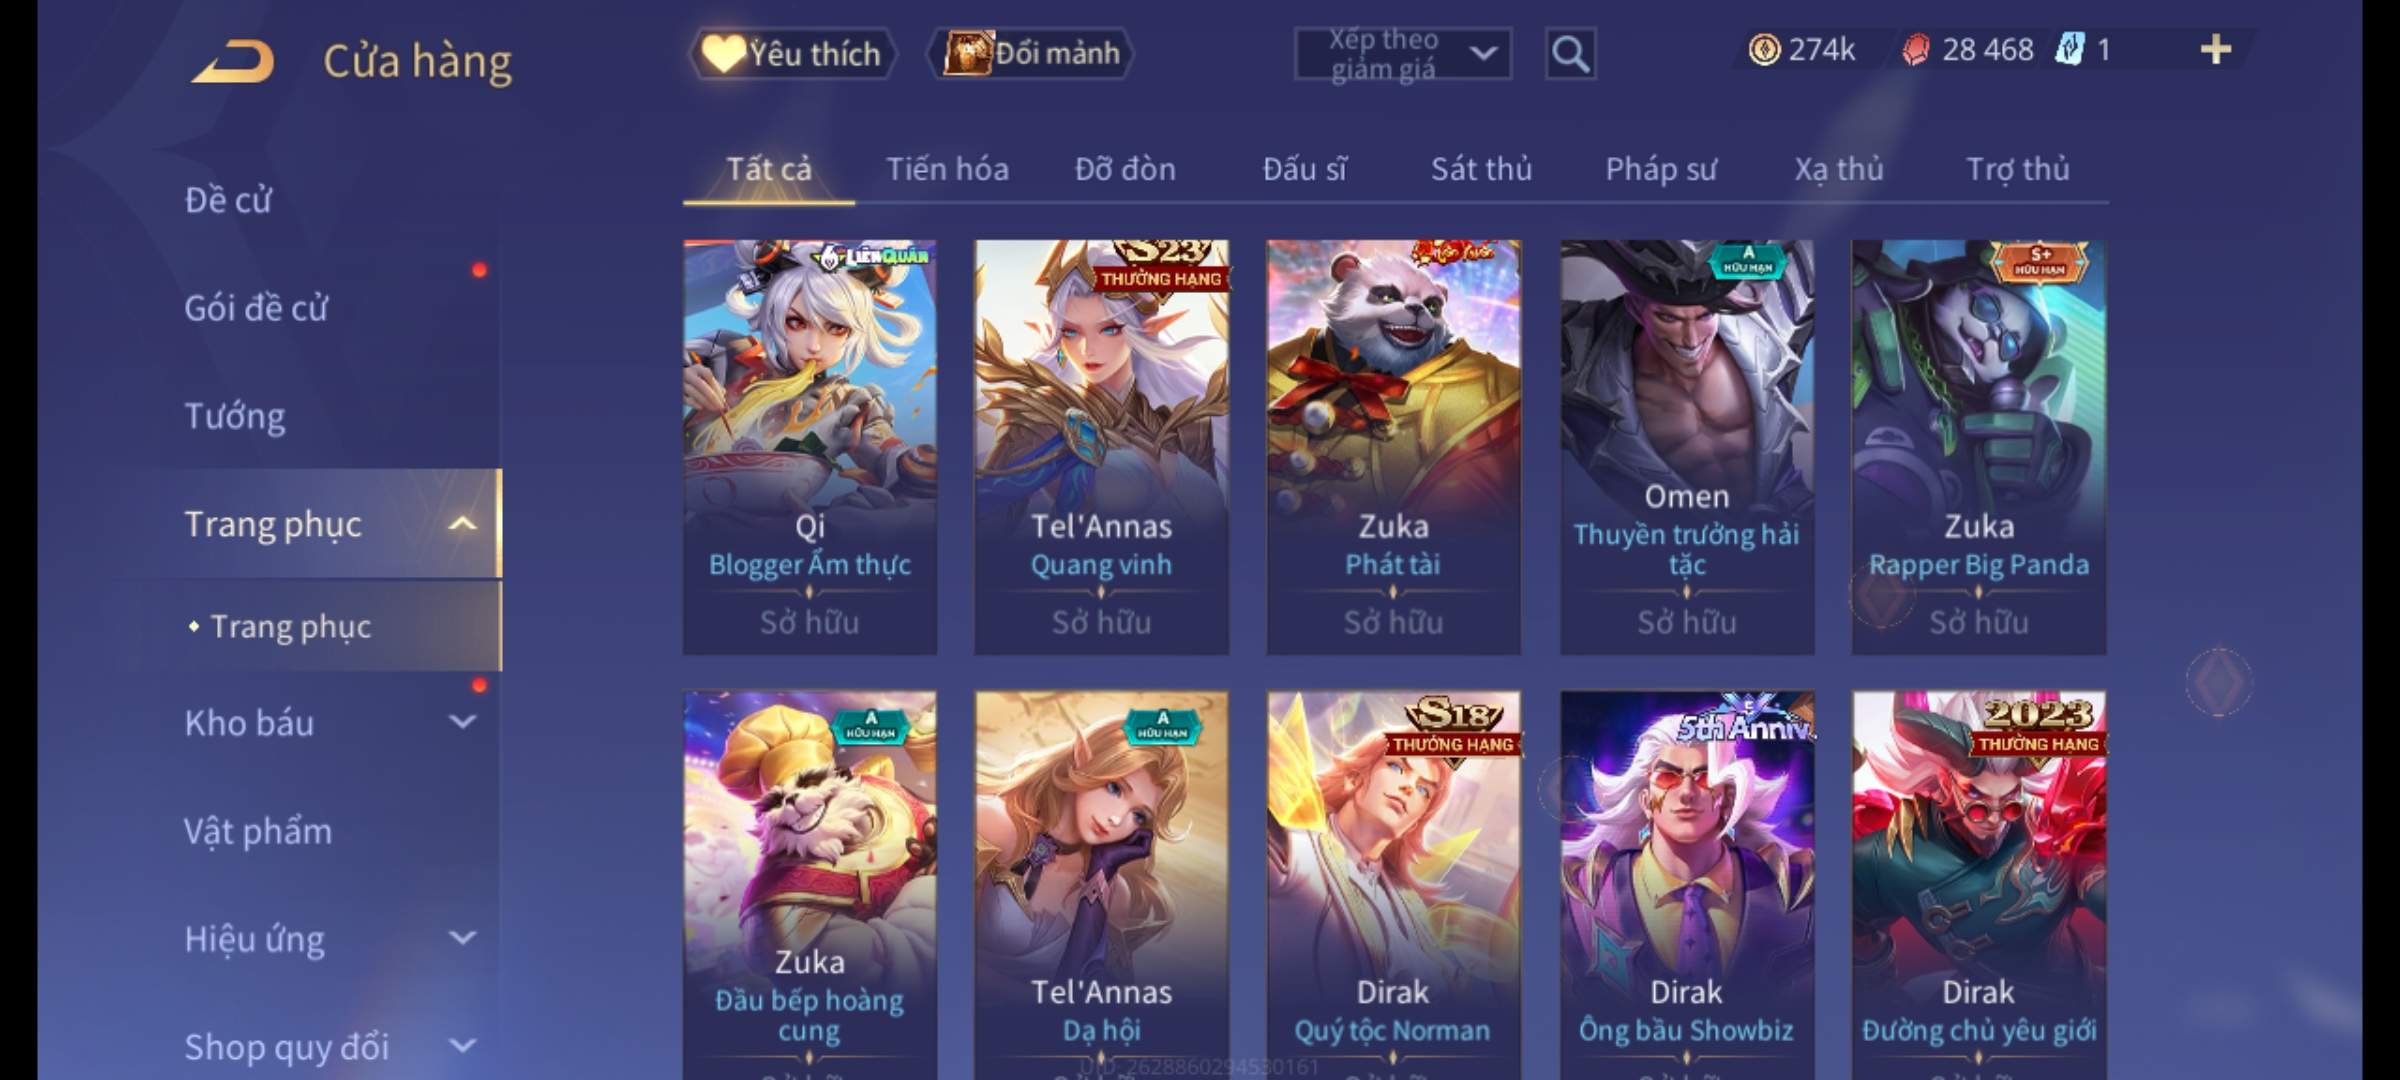Open the Gói đề cử menu item
The image size is (2400, 1080).
pos(256,308)
